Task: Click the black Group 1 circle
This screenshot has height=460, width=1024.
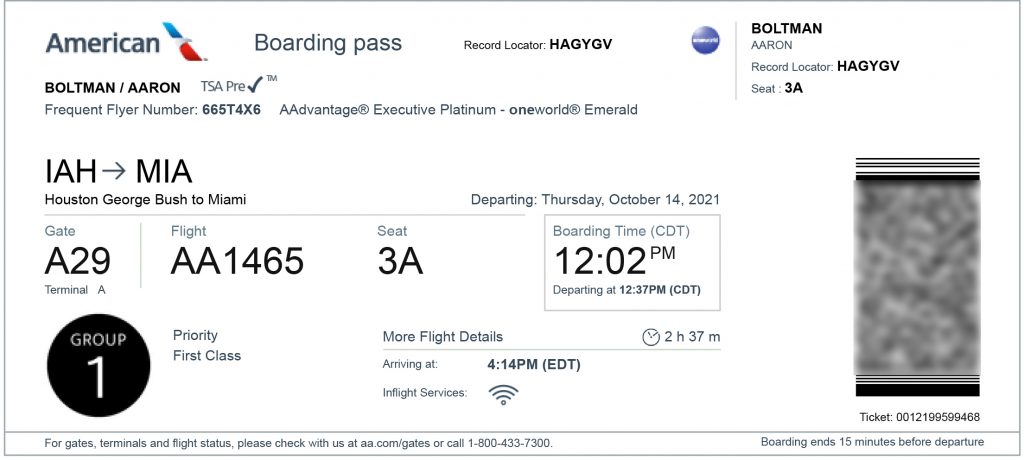Action: (x=98, y=365)
